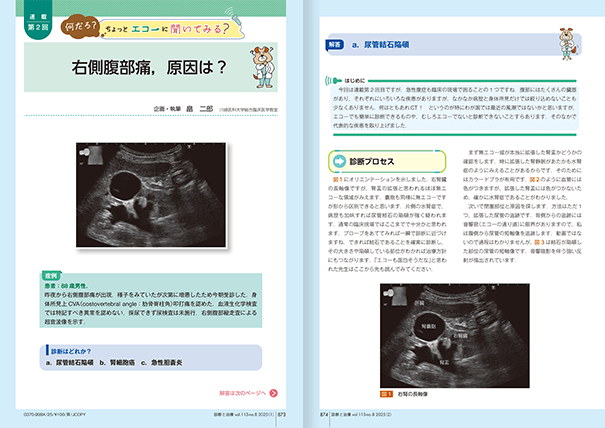
Task: Select answer option c. 急性胆嚢炎
Action: (x=167, y=362)
